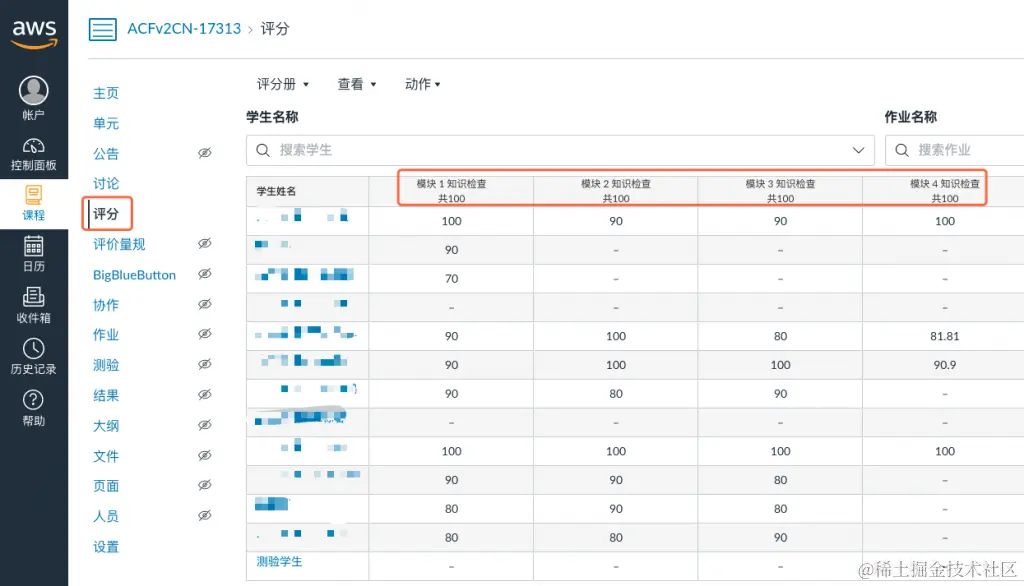Open the 帐户 account avatar
This screenshot has width=1024, height=586.
point(33,90)
